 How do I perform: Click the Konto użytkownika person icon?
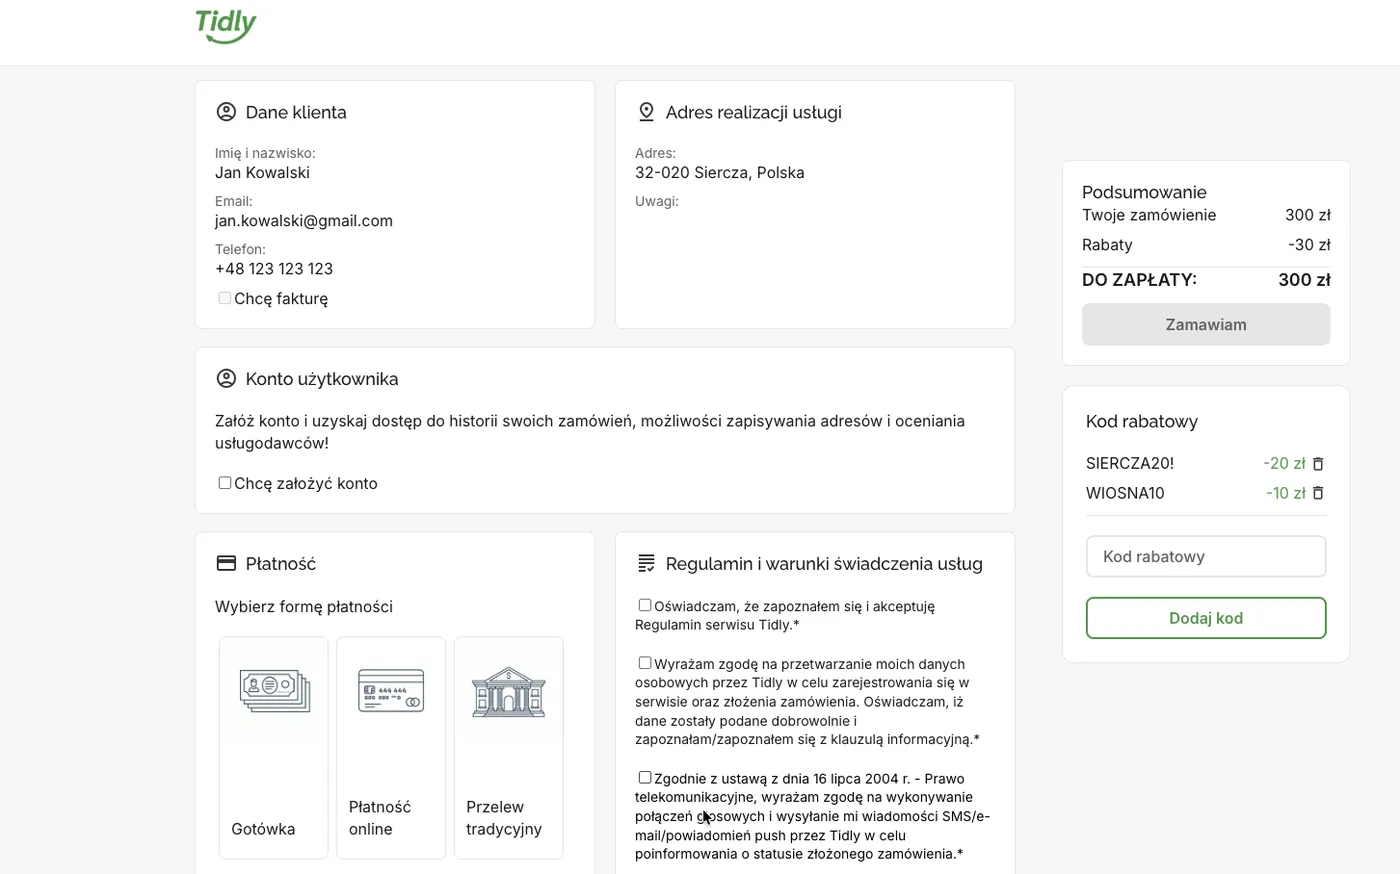click(226, 379)
